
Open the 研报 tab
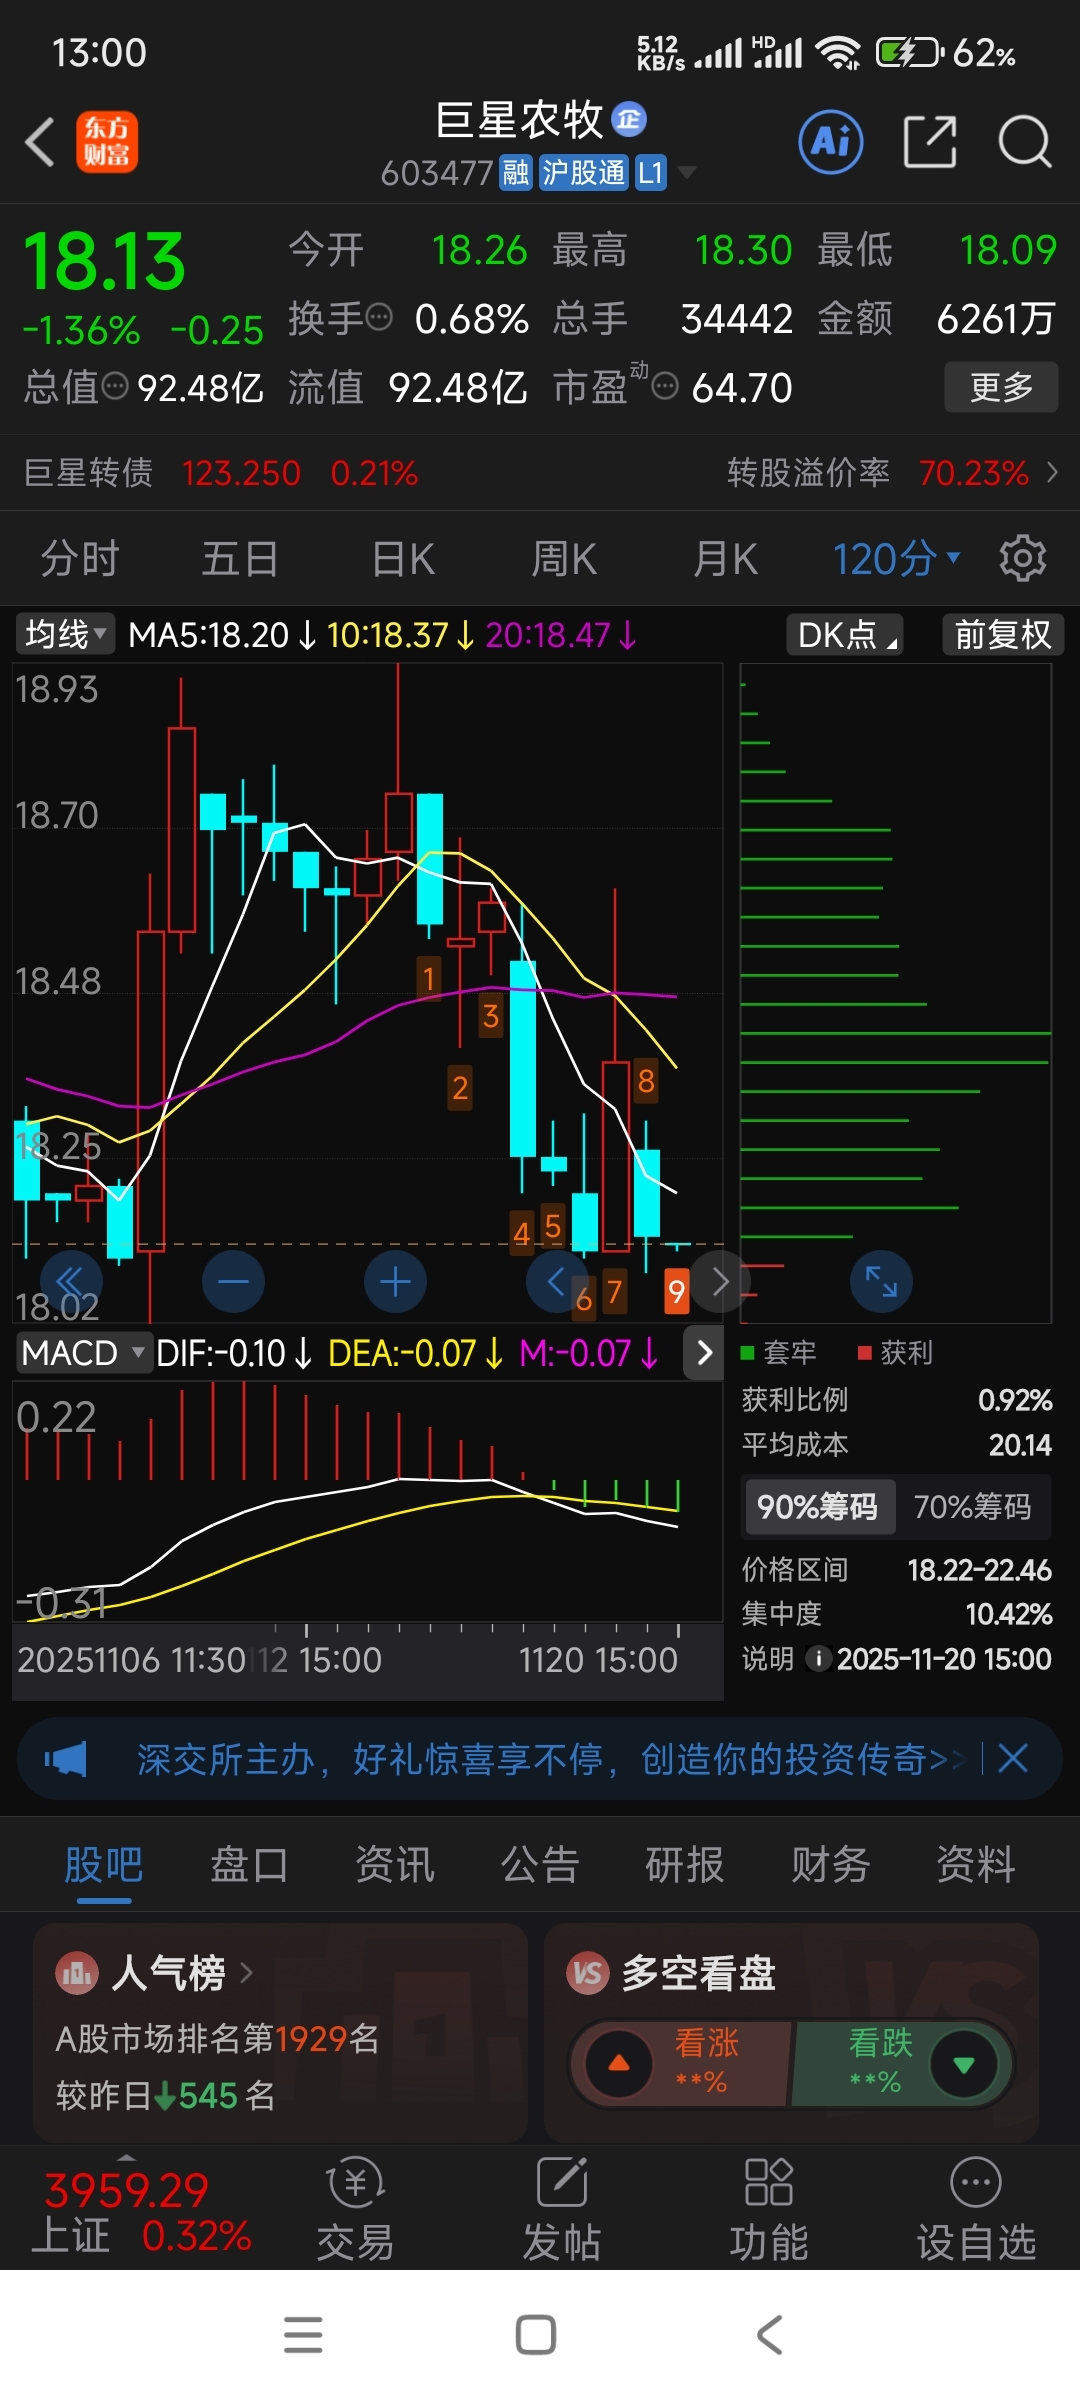click(x=685, y=1864)
